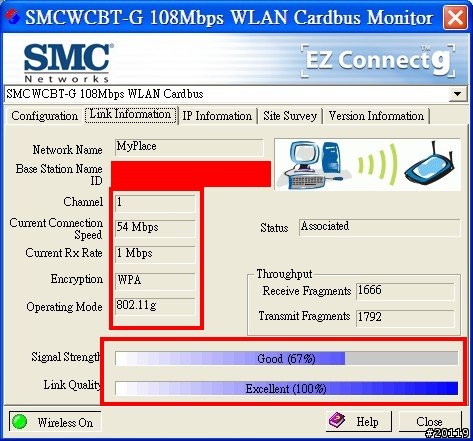Viewport: 473px width, 441px height.
Task: Click the window title bar text
Action: 229,17
